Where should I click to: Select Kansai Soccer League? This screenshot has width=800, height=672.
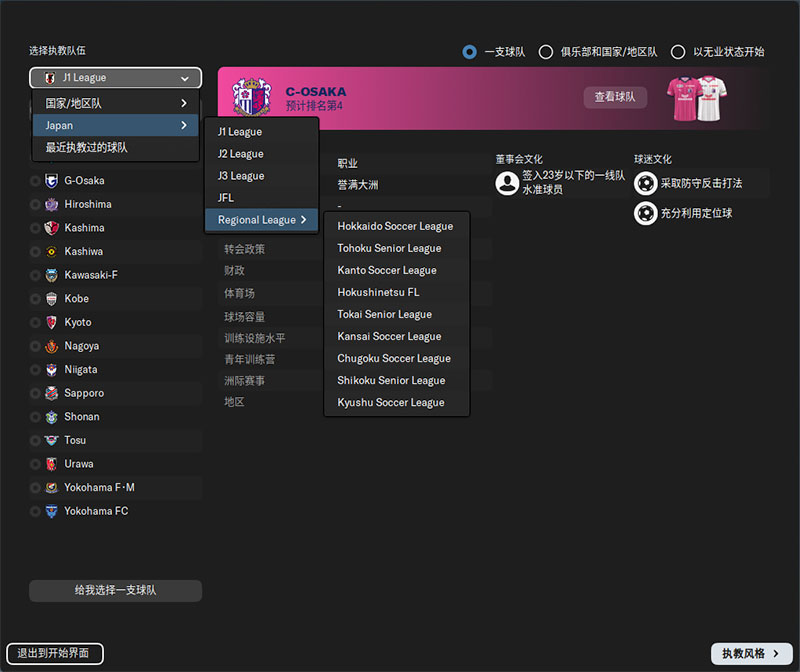[396, 336]
